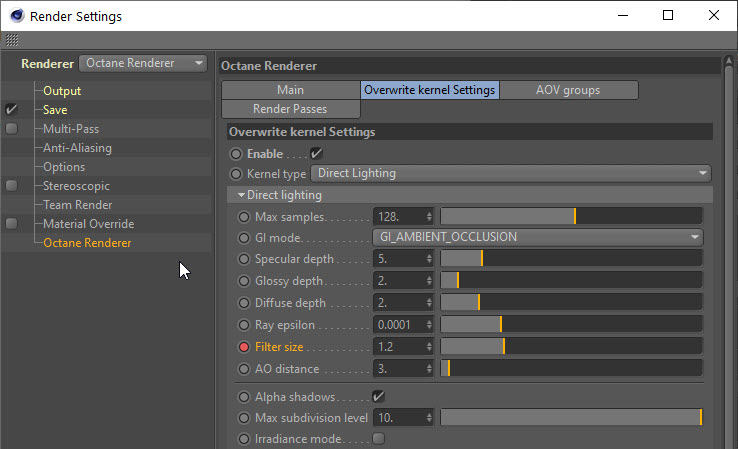Click the animation dot next to Max samples
Screen dimensions: 738x449
point(244,216)
